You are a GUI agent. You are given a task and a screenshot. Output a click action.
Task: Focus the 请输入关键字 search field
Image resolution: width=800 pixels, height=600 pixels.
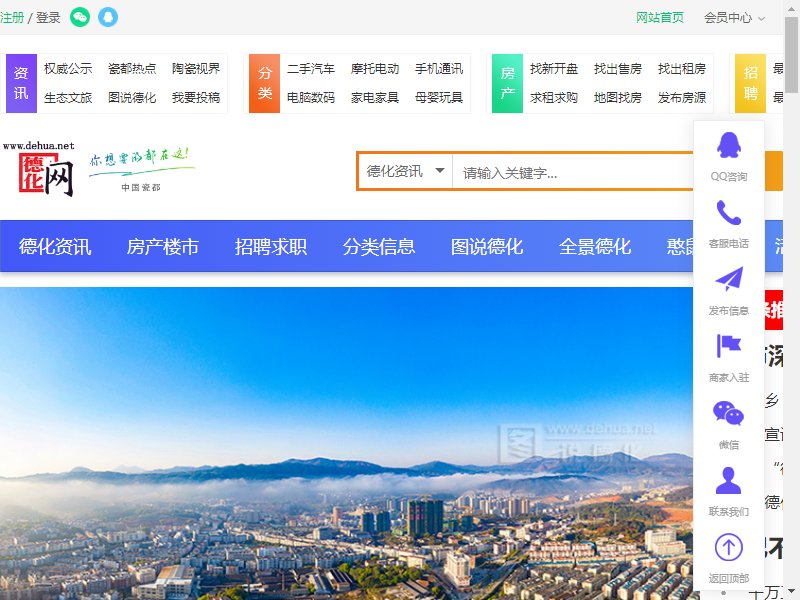pyautogui.click(x=572, y=171)
